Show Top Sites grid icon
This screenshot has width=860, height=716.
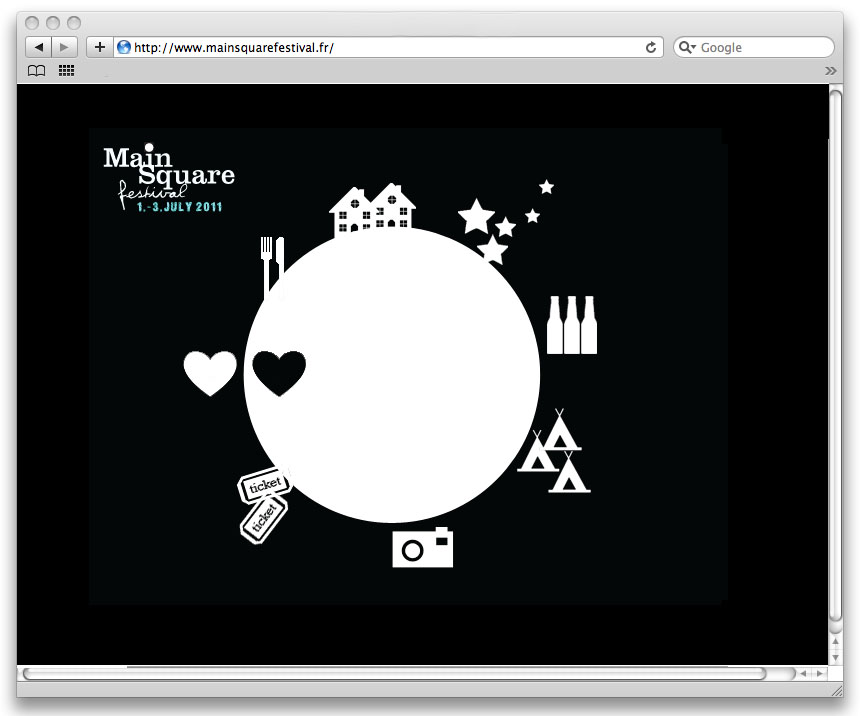[66, 70]
